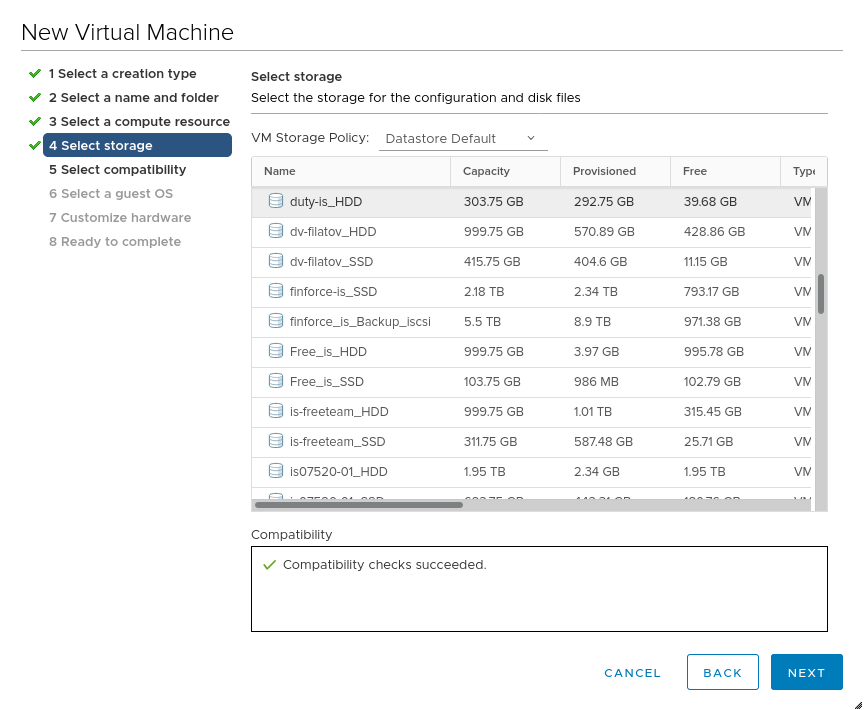Go to step 2 Select a name and folder
Image resolution: width=864 pixels, height=710 pixels.
133,98
